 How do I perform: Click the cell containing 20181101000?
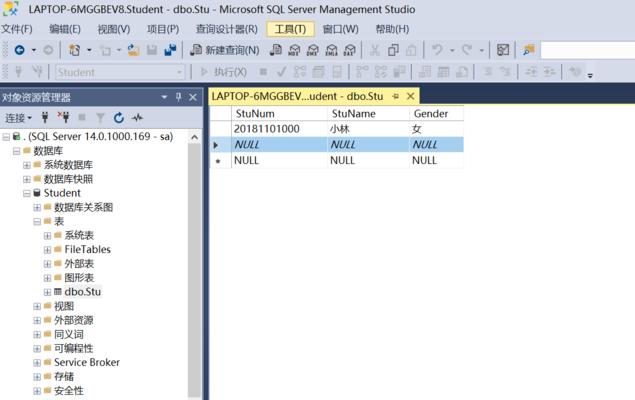[279, 129]
